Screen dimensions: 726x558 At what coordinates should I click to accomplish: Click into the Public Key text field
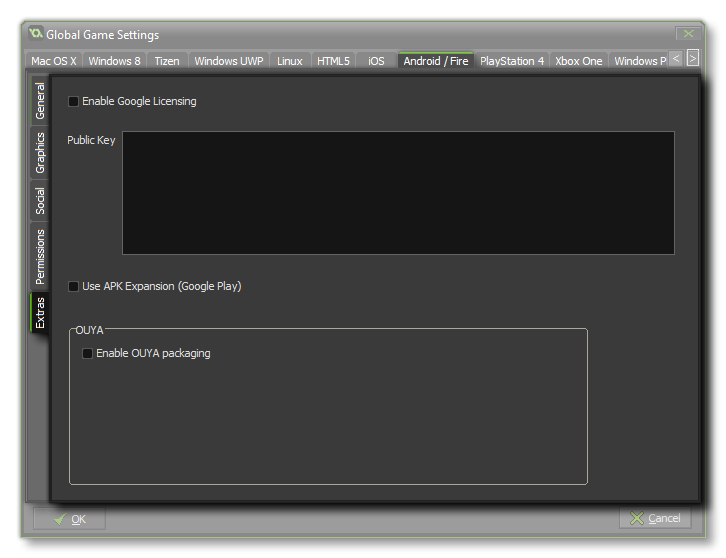tap(398, 192)
